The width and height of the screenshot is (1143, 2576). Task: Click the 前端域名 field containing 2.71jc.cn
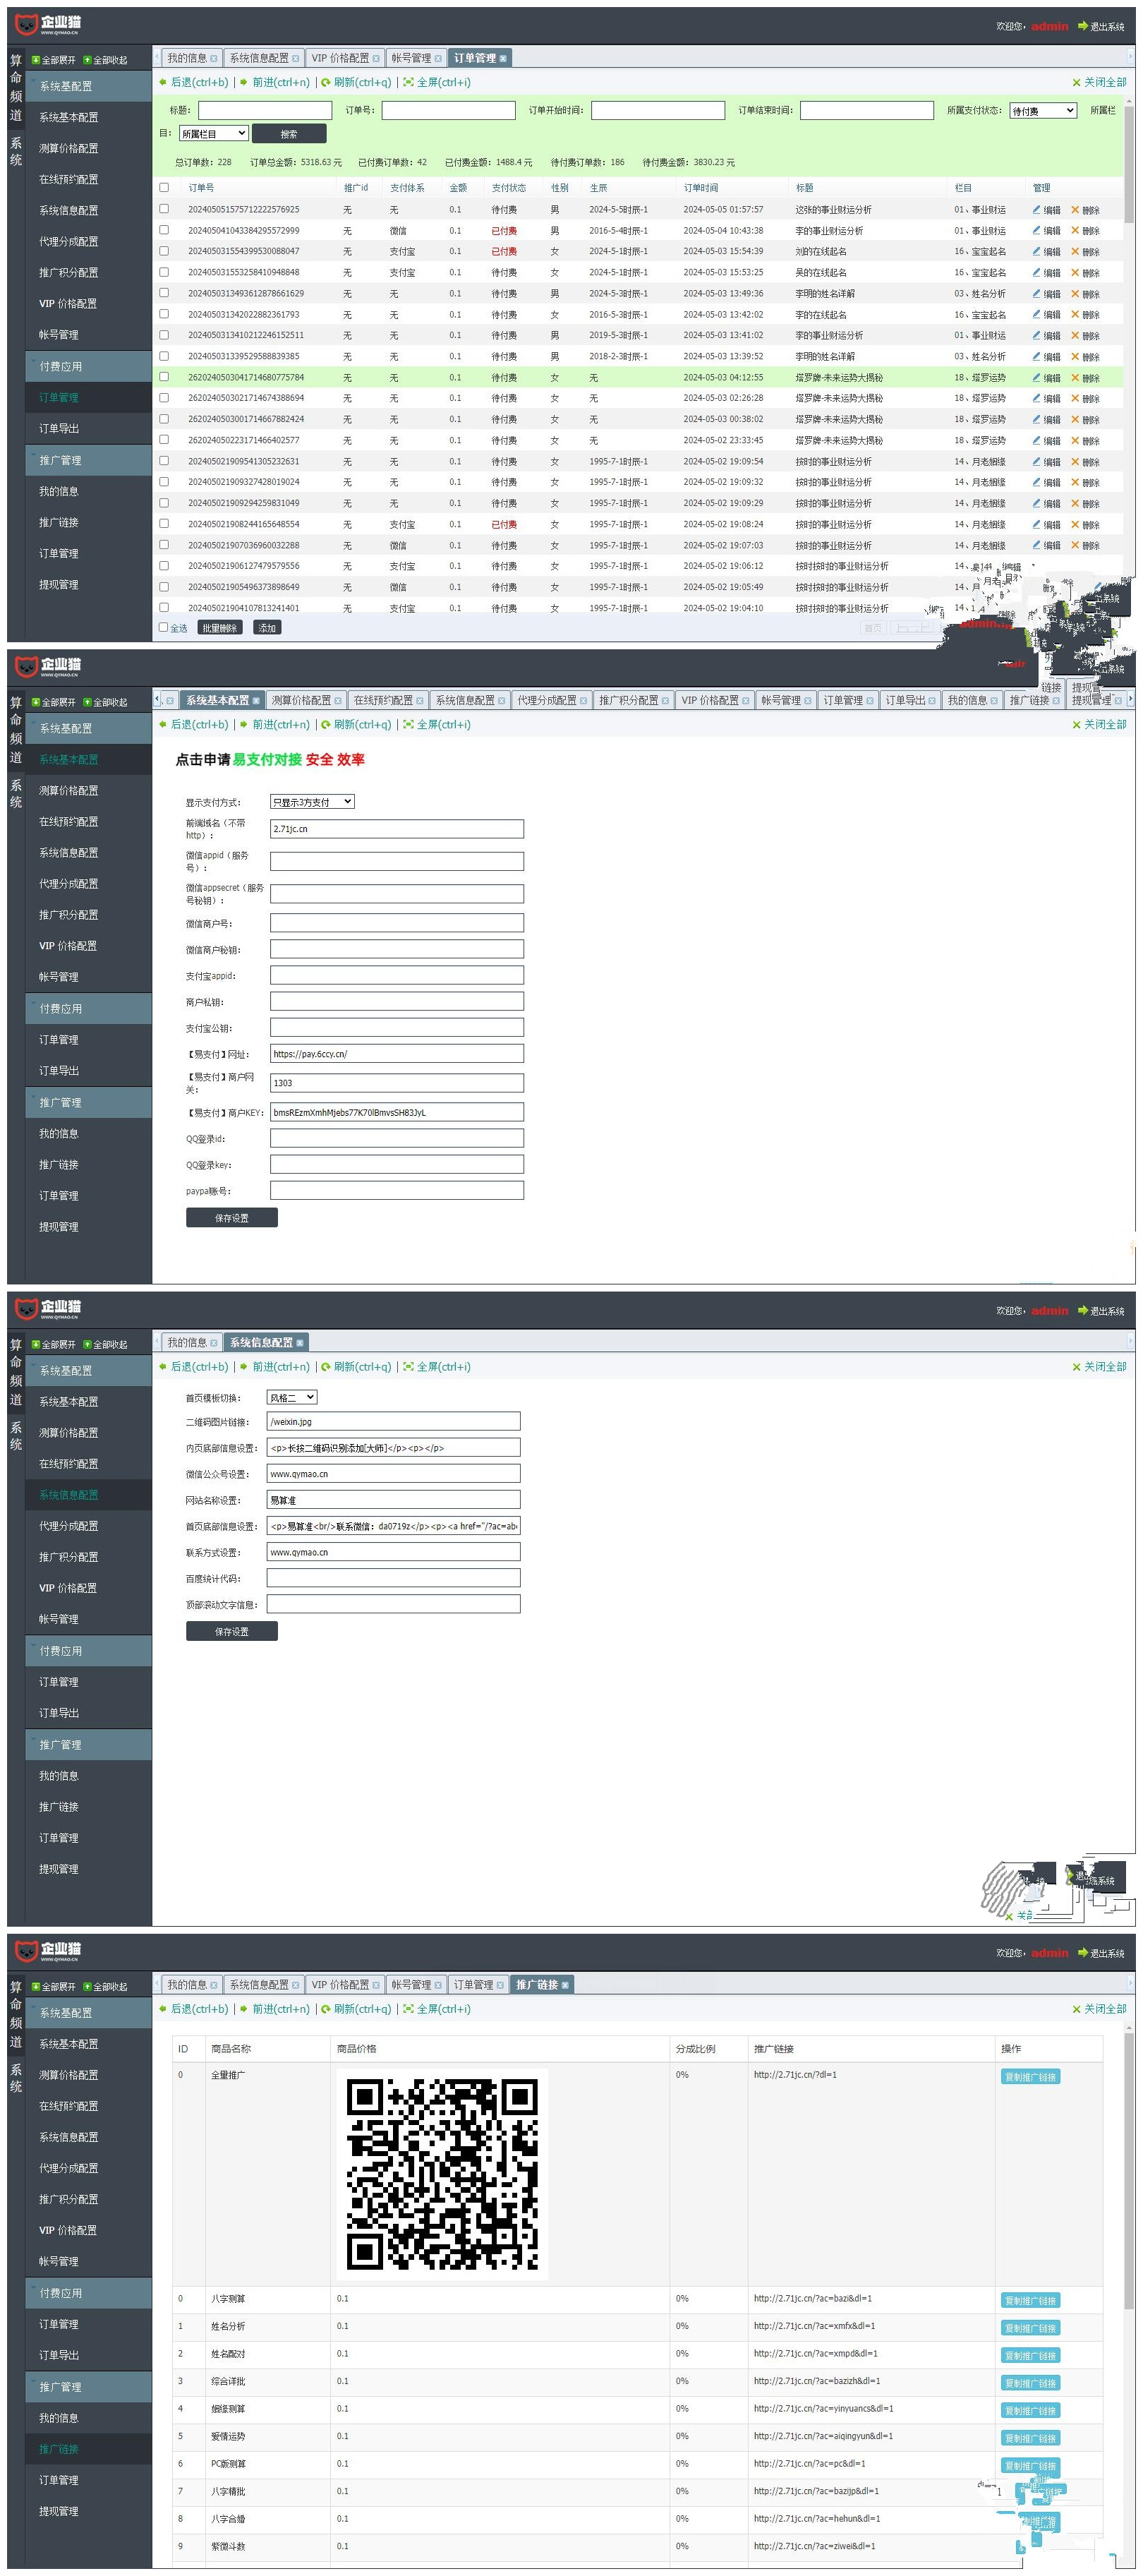pos(397,829)
